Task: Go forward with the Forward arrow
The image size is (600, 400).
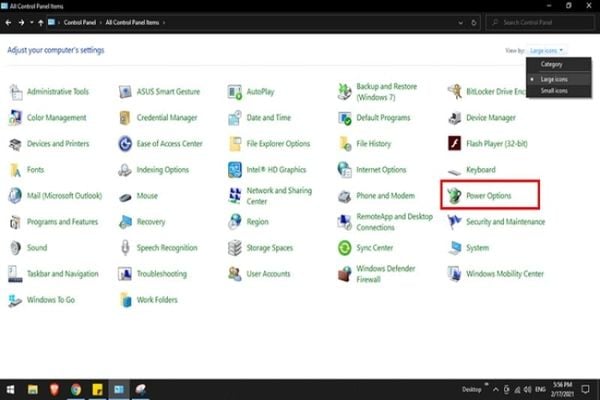Action: pyautogui.click(x=21, y=23)
